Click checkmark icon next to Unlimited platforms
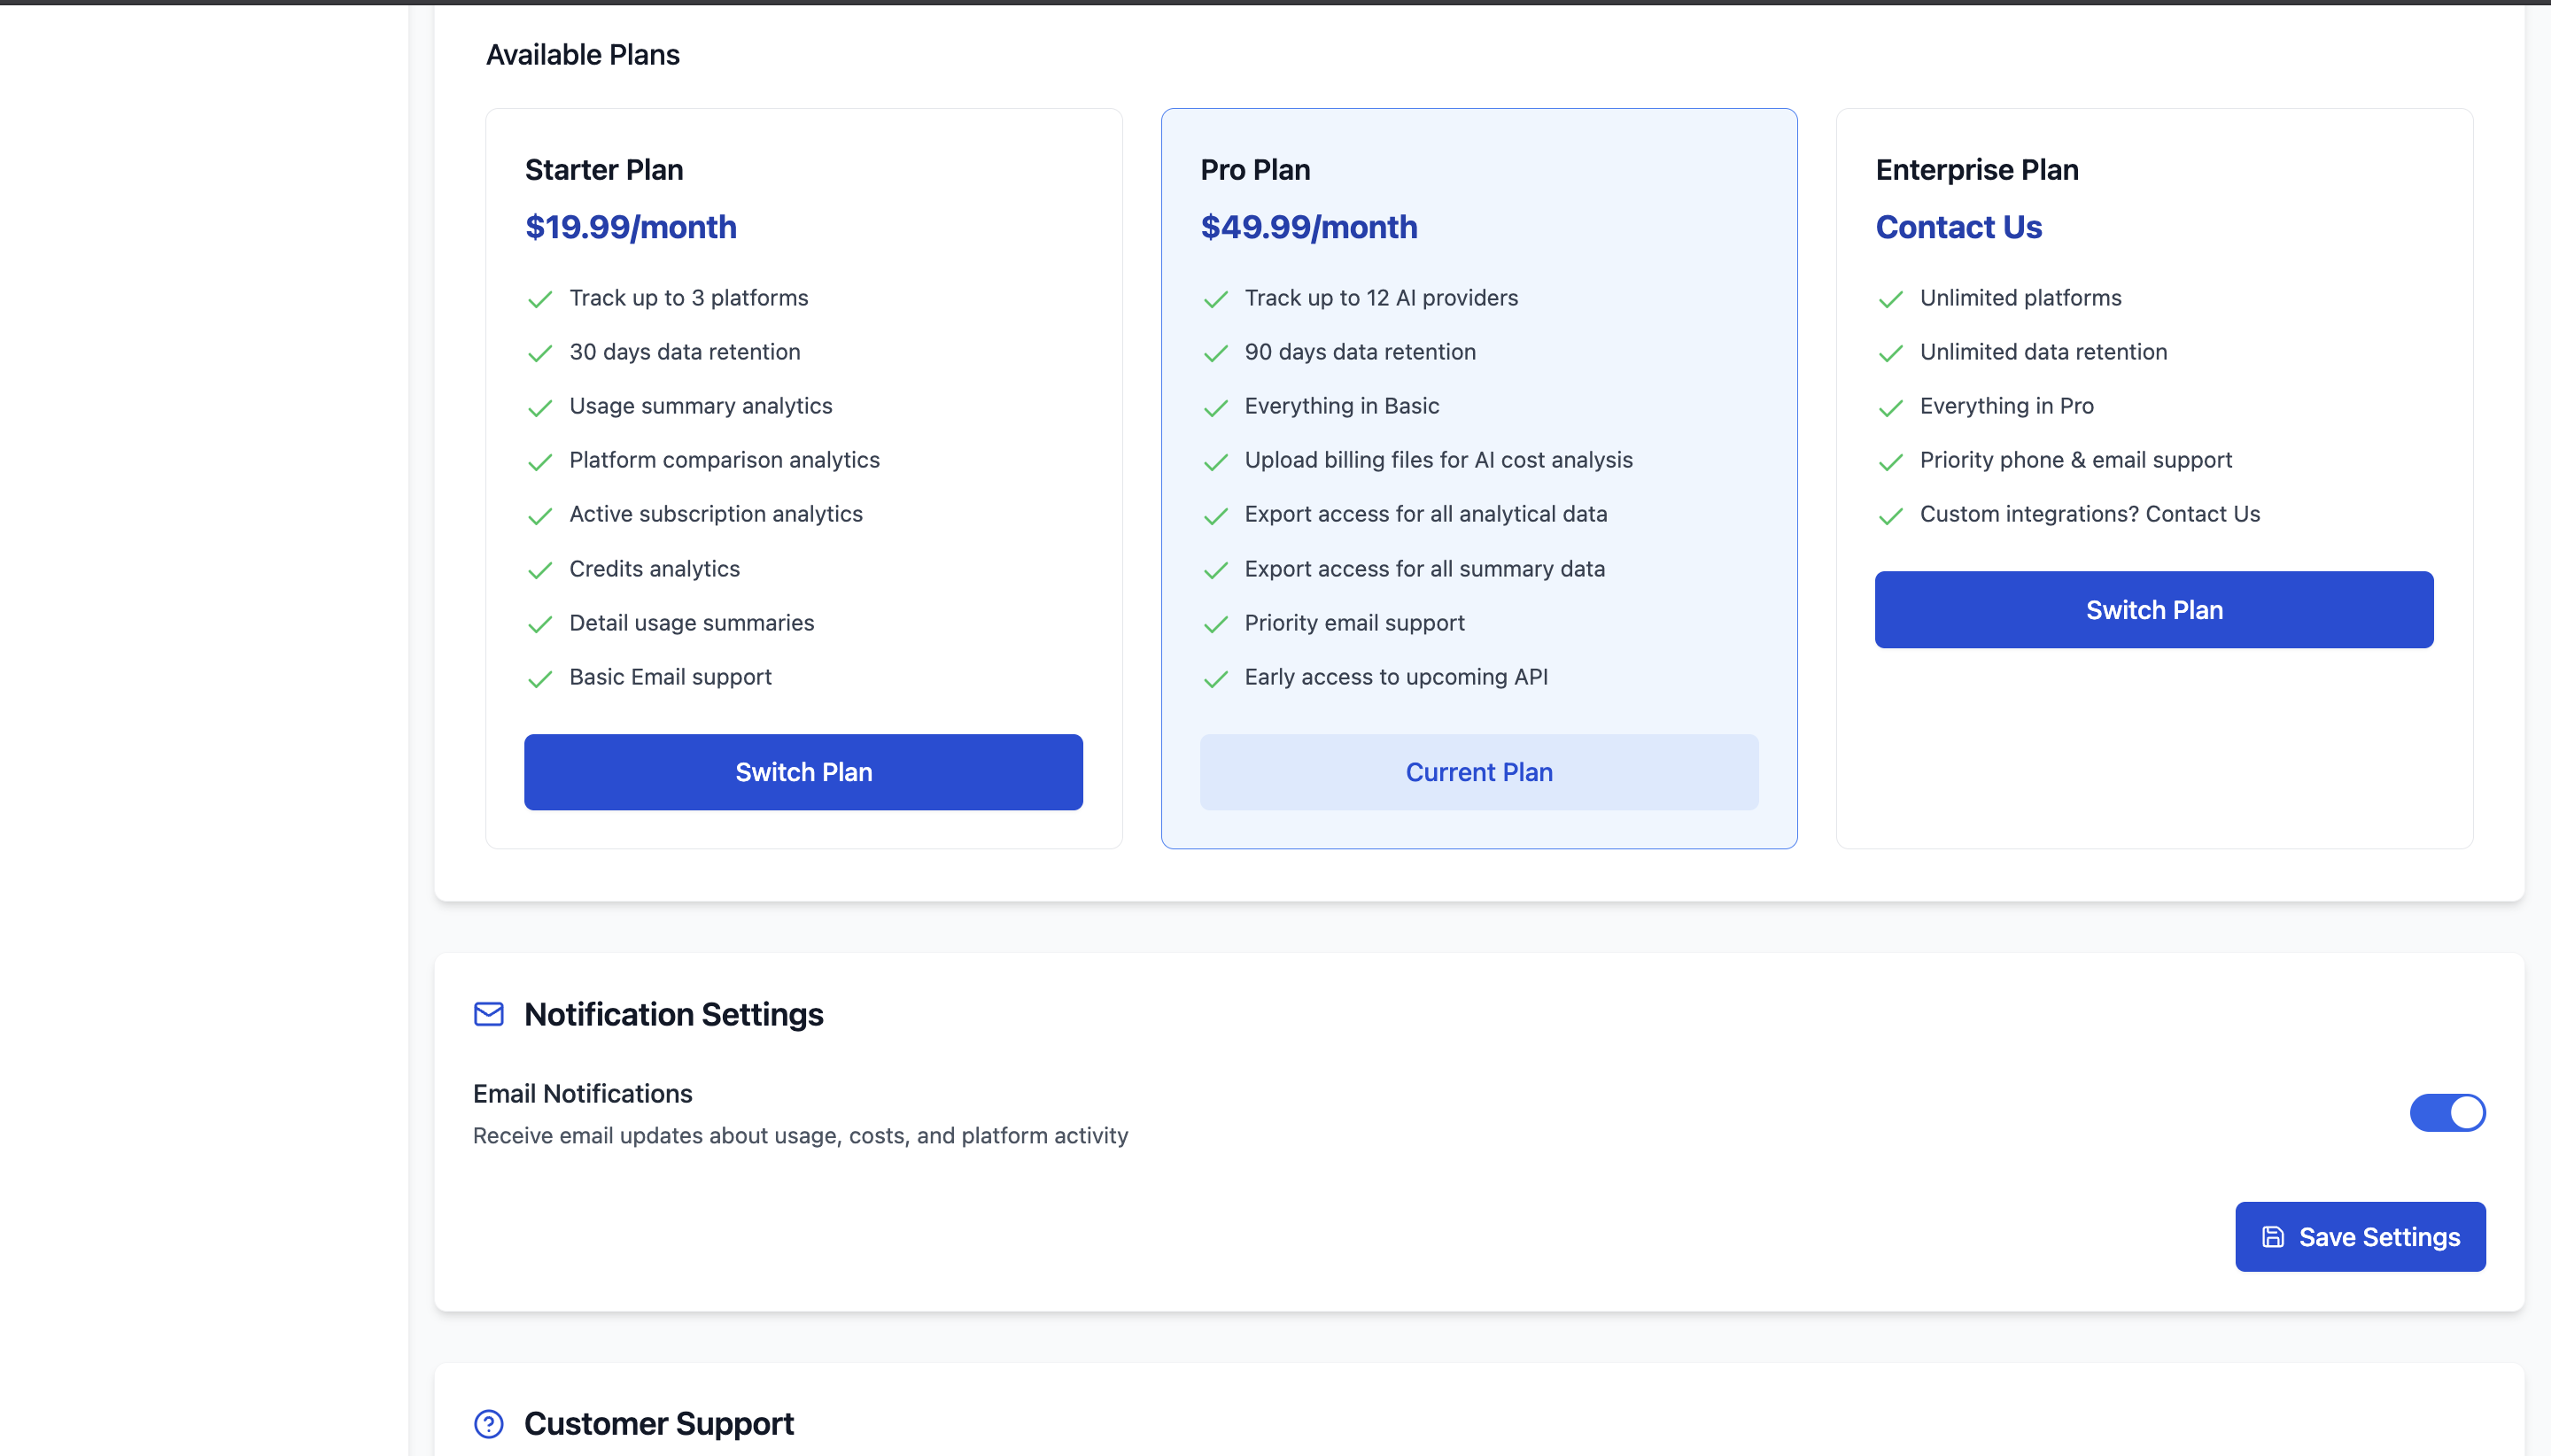The height and width of the screenshot is (1456, 2551). pos(1890,299)
